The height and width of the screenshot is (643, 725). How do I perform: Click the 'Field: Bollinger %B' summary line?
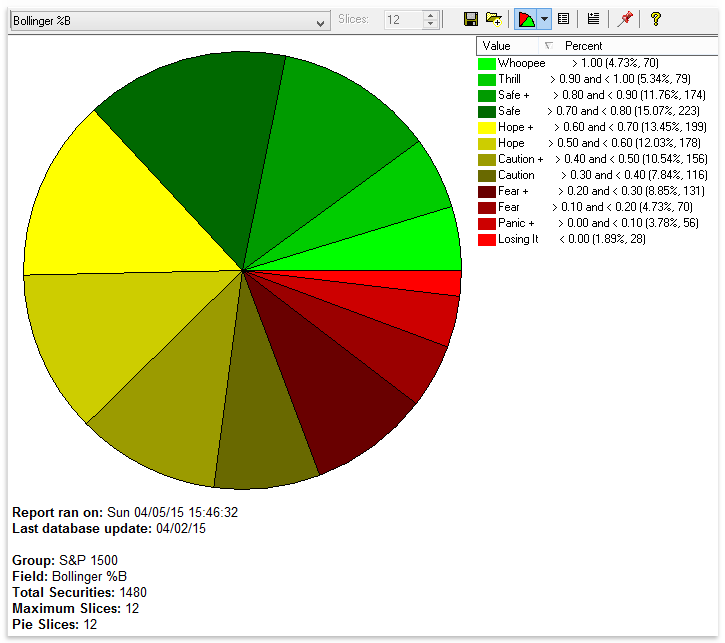tap(69, 576)
